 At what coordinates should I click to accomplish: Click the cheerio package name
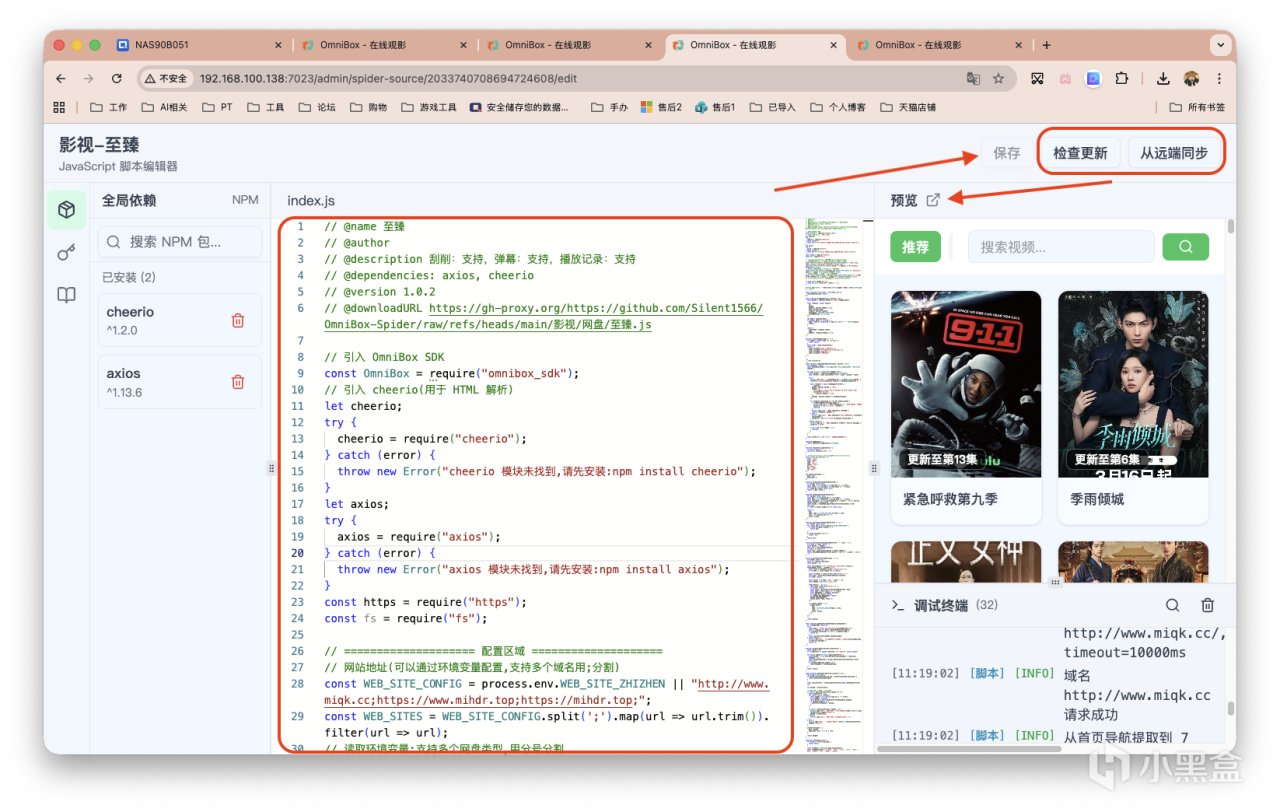[130, 312]
